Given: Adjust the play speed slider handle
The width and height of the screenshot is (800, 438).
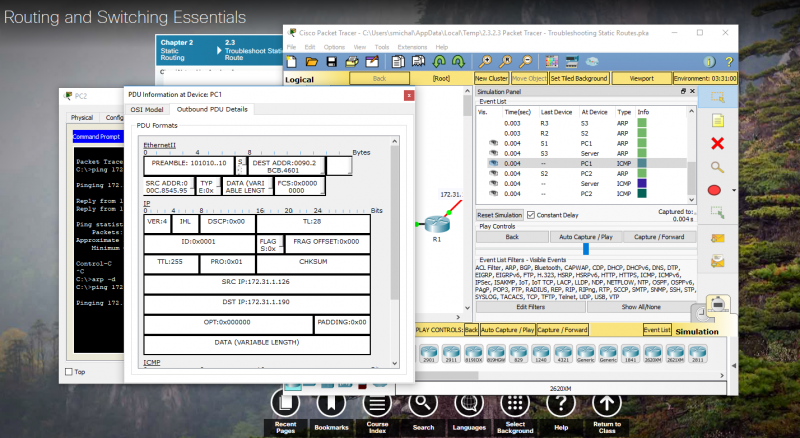Looking at the screenshot, I should 586,249.
